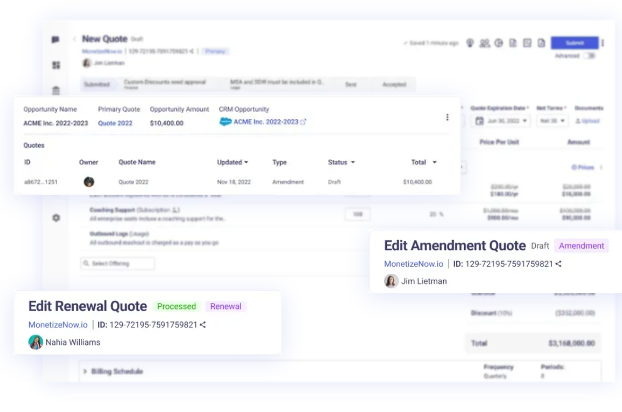Open the settings gear in sidebar

[x=56, y=218]
